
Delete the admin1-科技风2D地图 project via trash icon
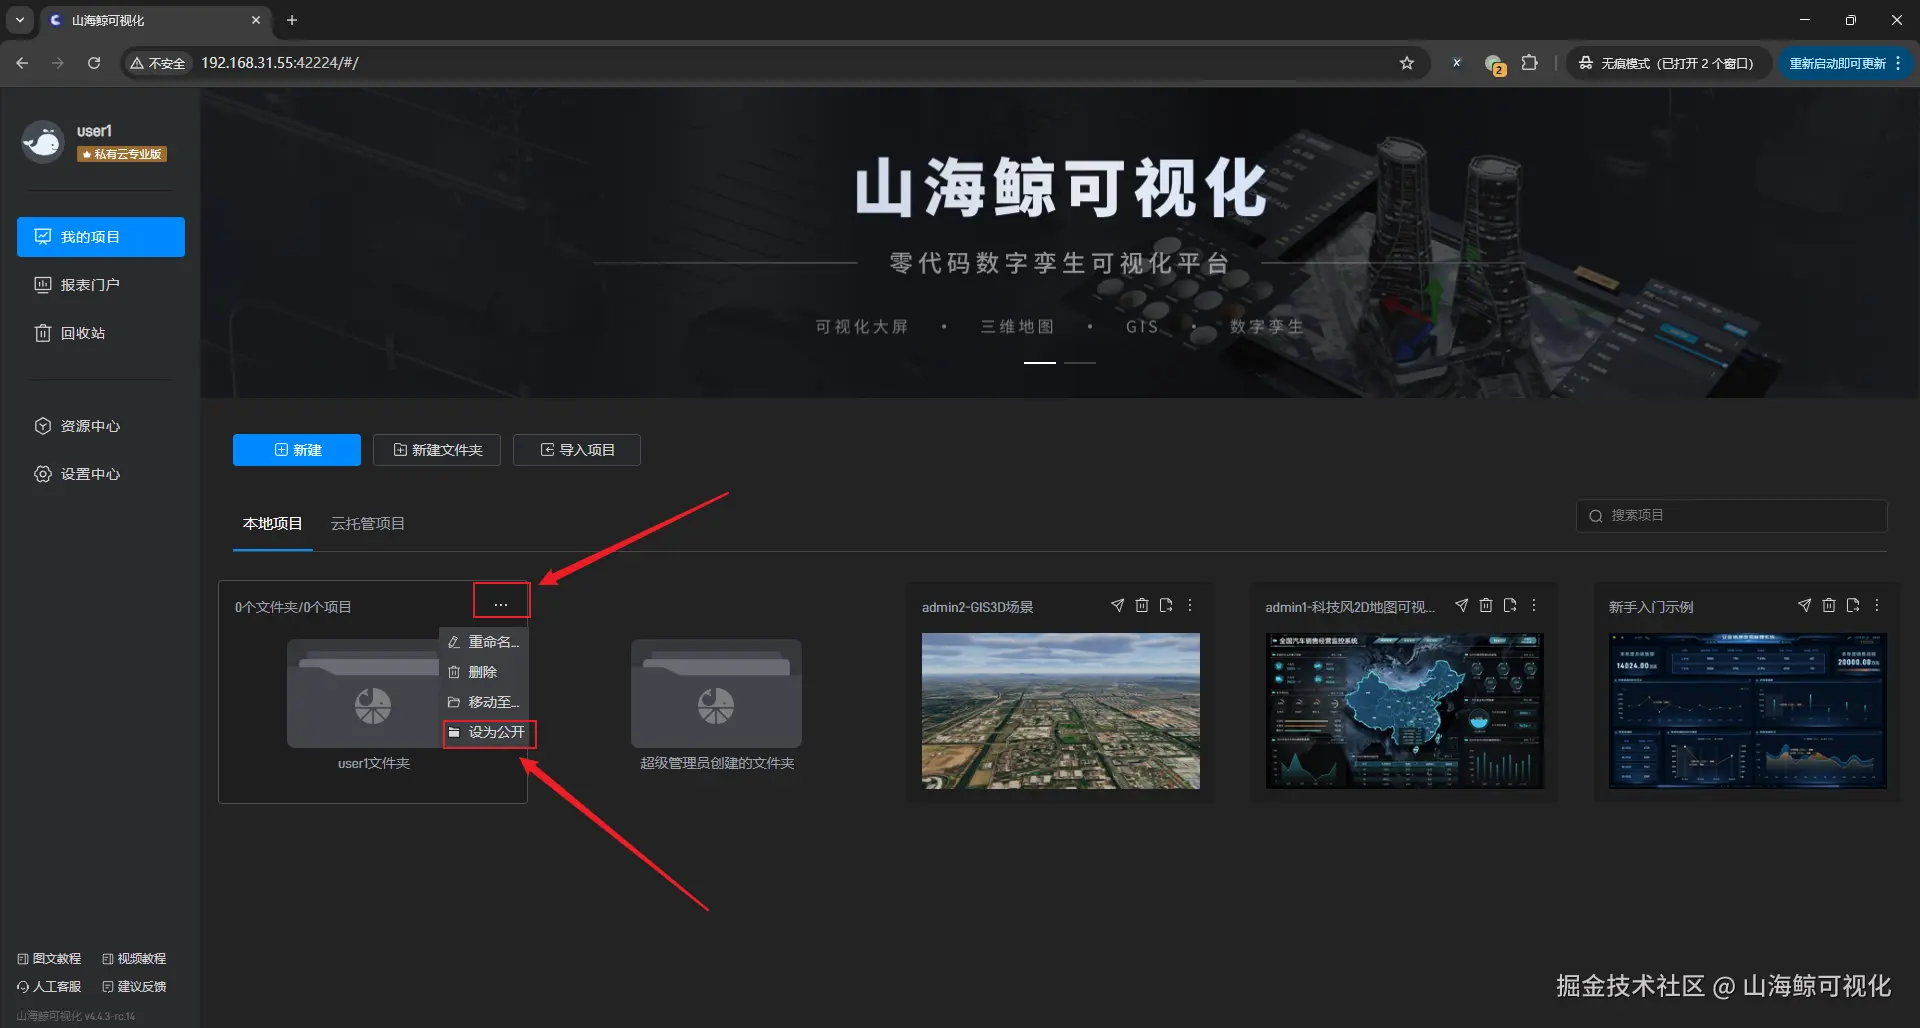tap(1486, 606)
